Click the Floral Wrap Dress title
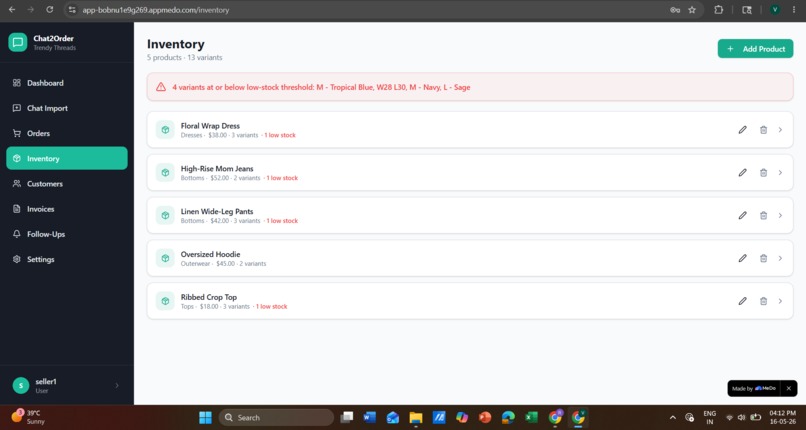Screen dimensions: 806x430 210,126
